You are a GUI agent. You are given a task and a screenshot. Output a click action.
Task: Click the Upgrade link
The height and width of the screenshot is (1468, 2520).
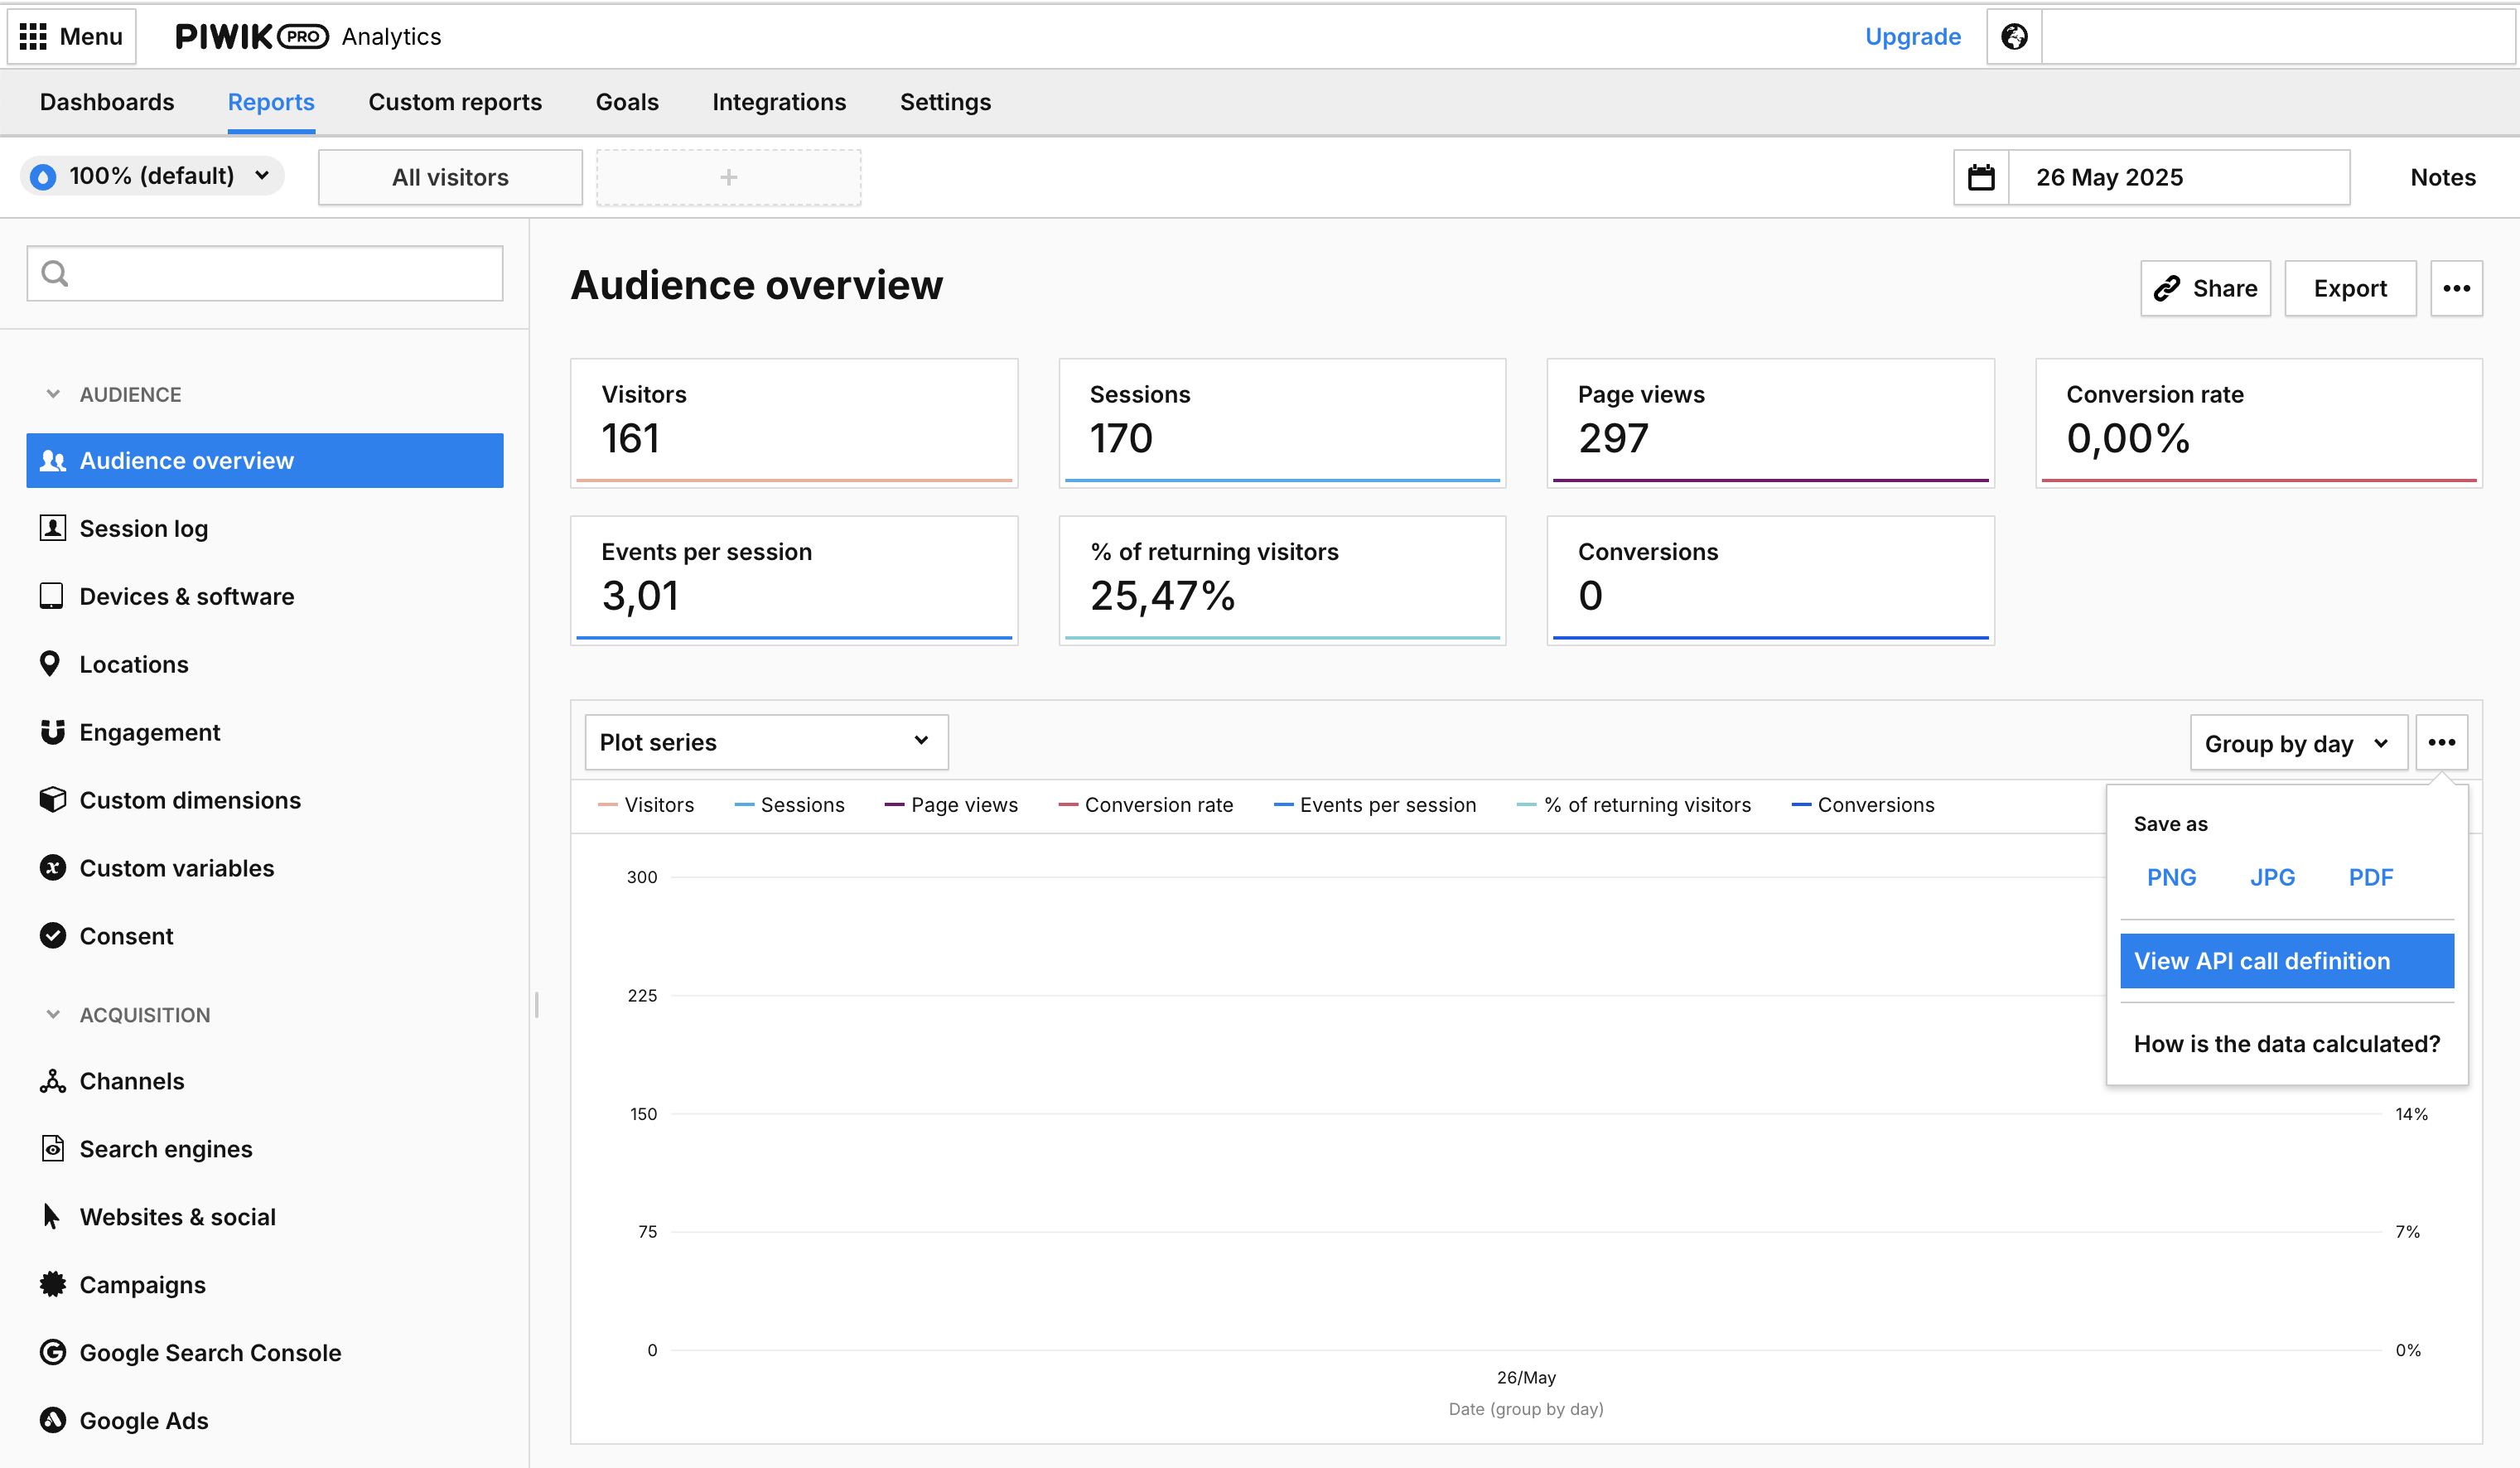pos(1913,37)
